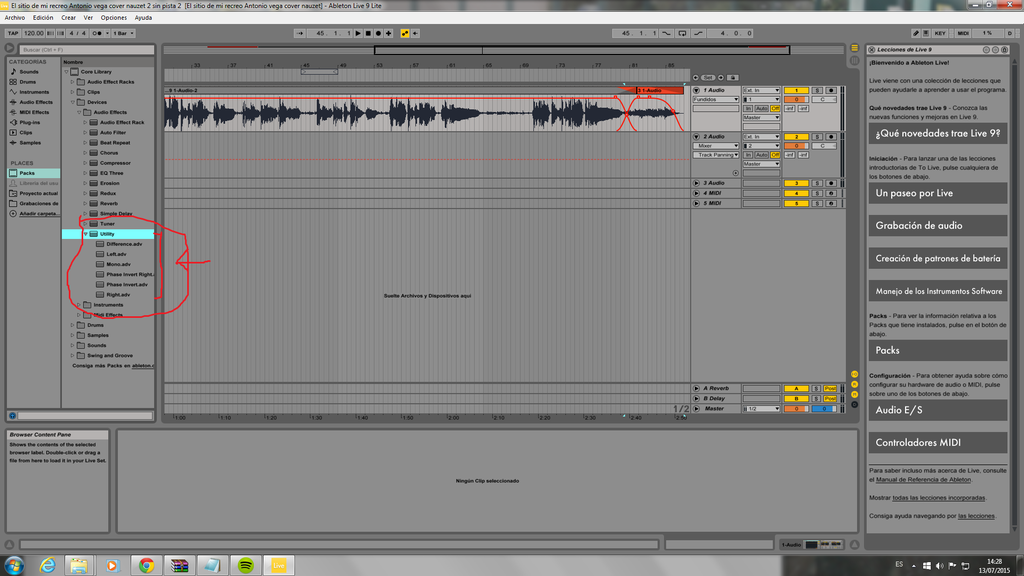This screenshot has height=576, width=1024.
Task: Open Packs under Places
Action: tap(33, 173)
